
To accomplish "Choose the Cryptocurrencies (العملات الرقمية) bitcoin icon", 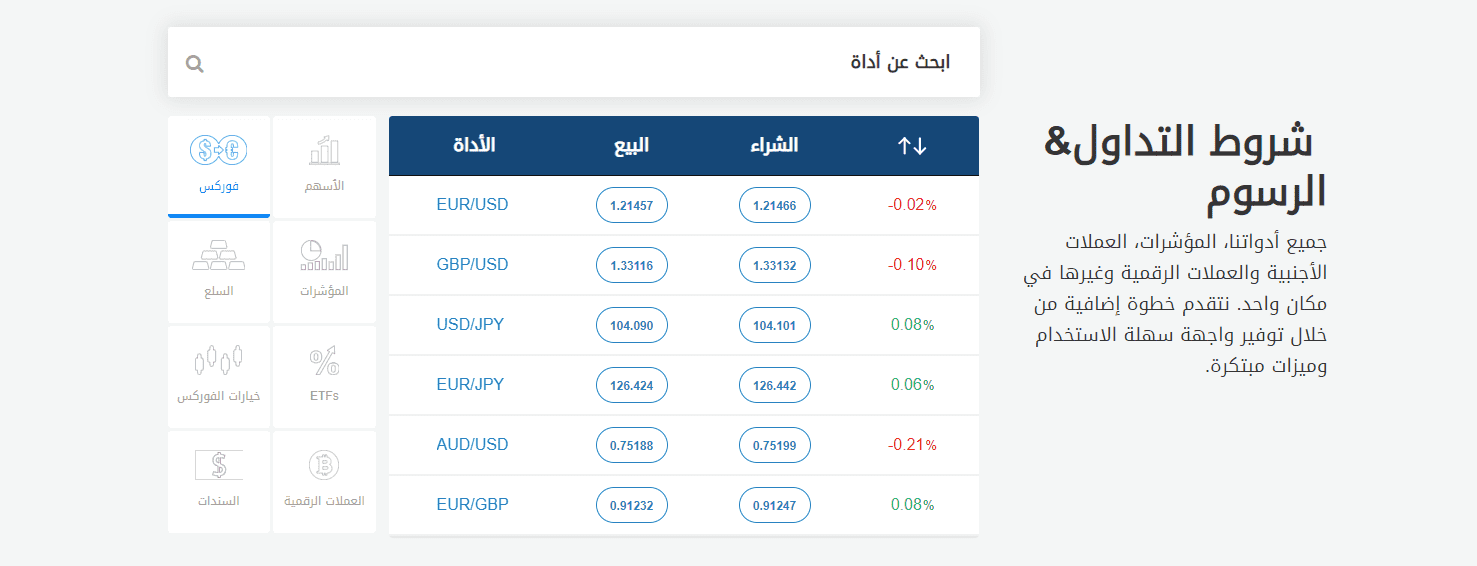I will click(324, 465).
